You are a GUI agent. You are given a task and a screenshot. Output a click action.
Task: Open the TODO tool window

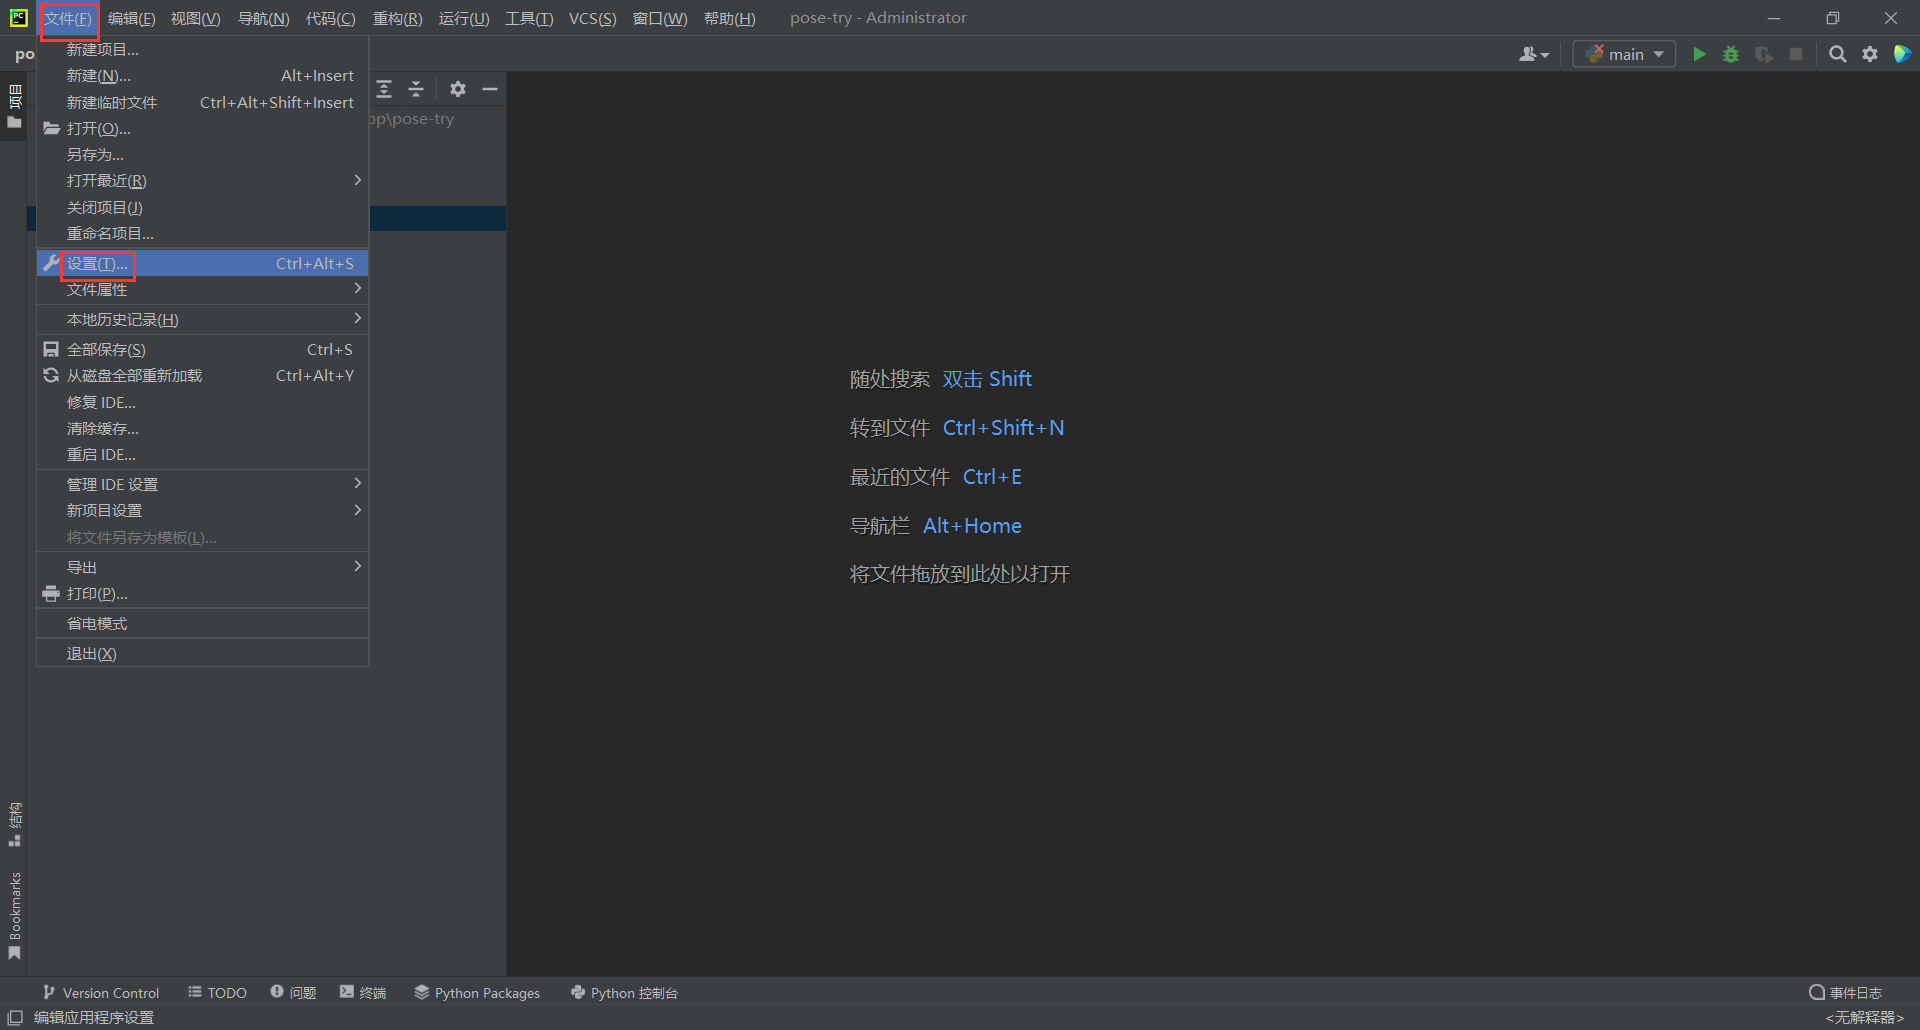(217, 992)
